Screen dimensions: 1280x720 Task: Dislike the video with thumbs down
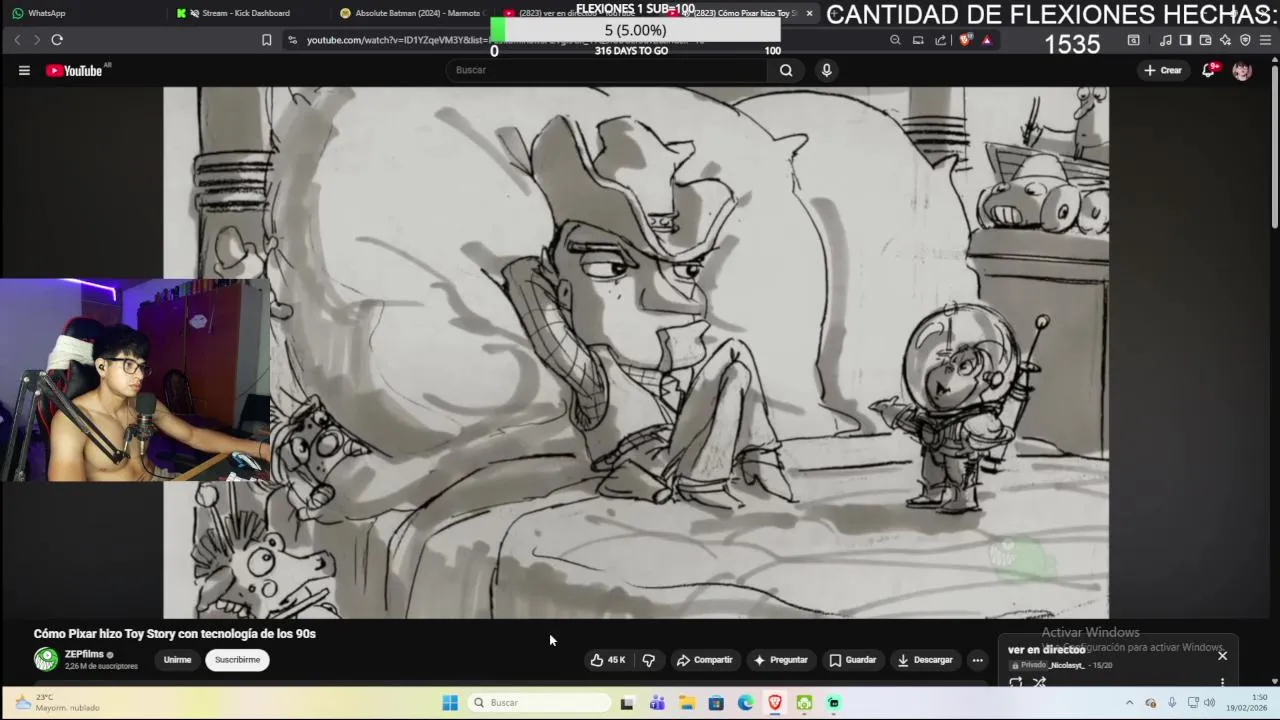pos(649,660)
